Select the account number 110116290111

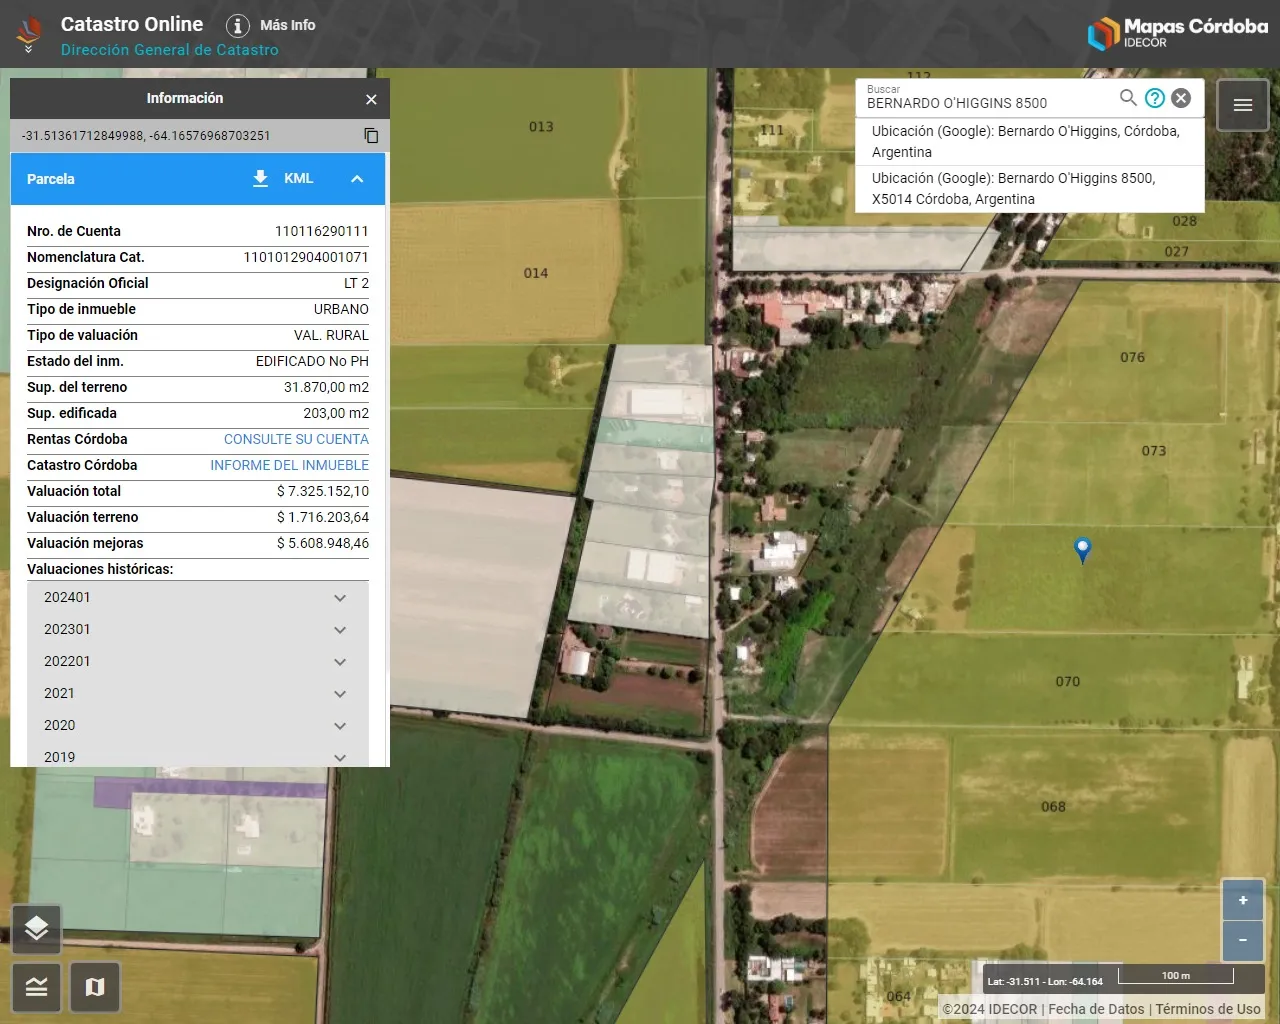[x=322, y=231]
